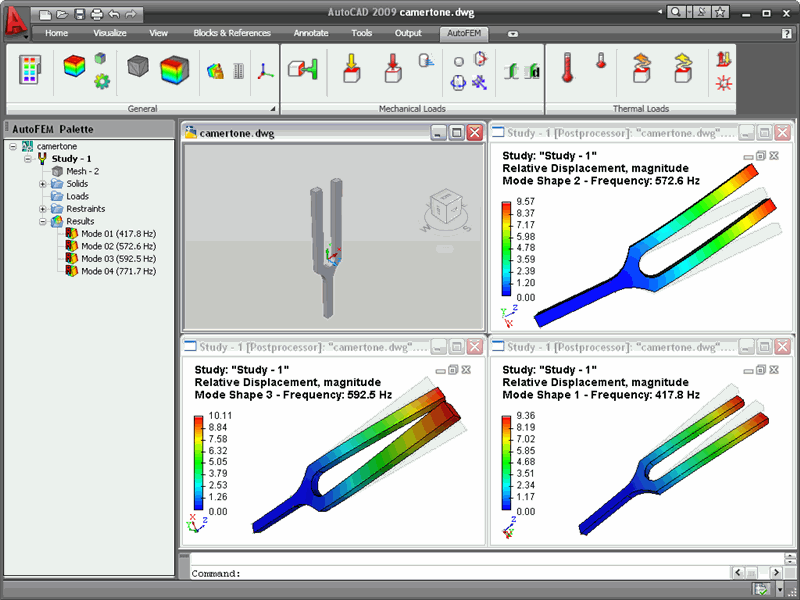This screenshot has height=600, width=800.
Task: Click the coordinate system axes icon
Action: (x=265, y=71)
